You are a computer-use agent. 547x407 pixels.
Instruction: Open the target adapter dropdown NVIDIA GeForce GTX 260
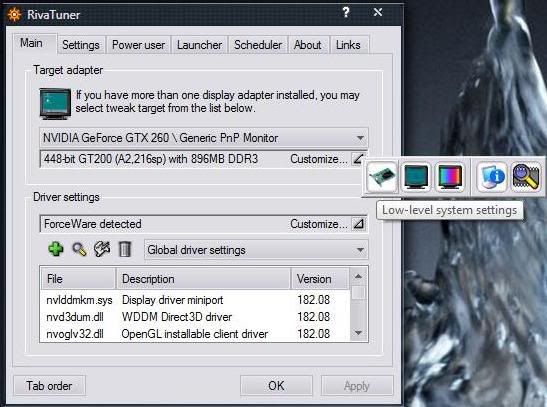tap(204, 138)
